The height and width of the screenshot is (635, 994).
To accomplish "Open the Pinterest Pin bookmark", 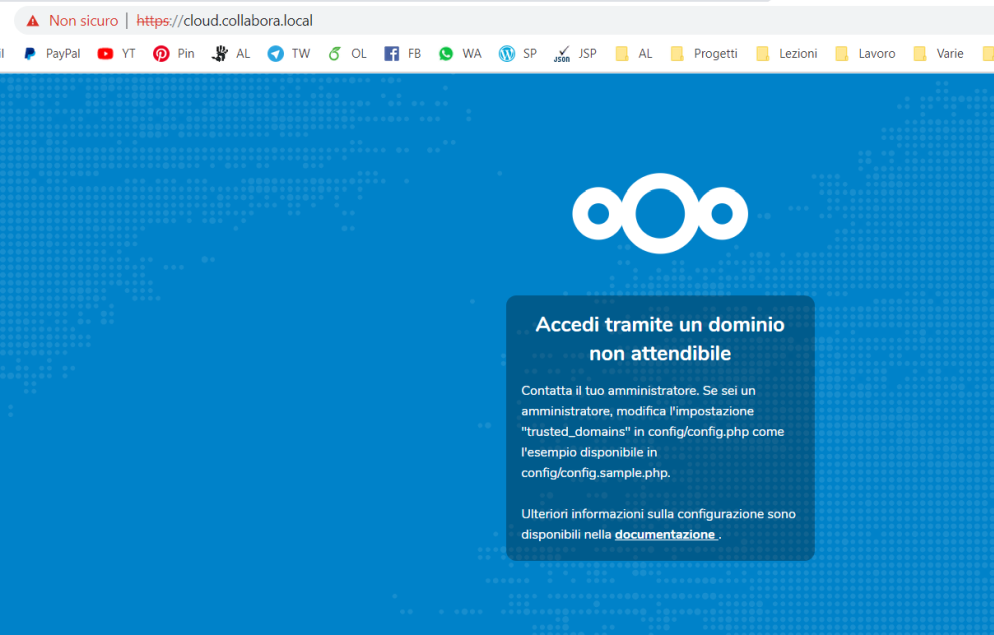I will (174, 54).
